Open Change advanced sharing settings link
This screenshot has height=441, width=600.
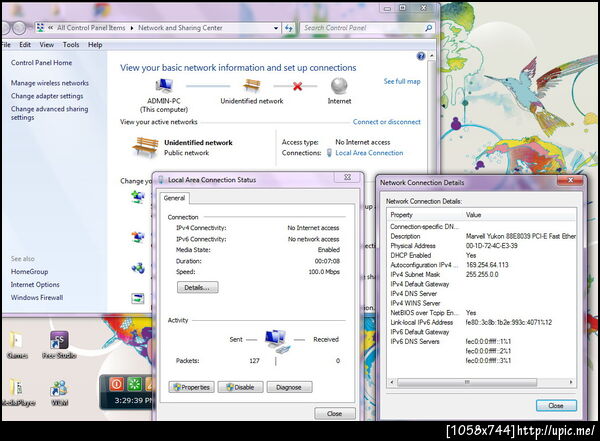(x=49, y=113)
